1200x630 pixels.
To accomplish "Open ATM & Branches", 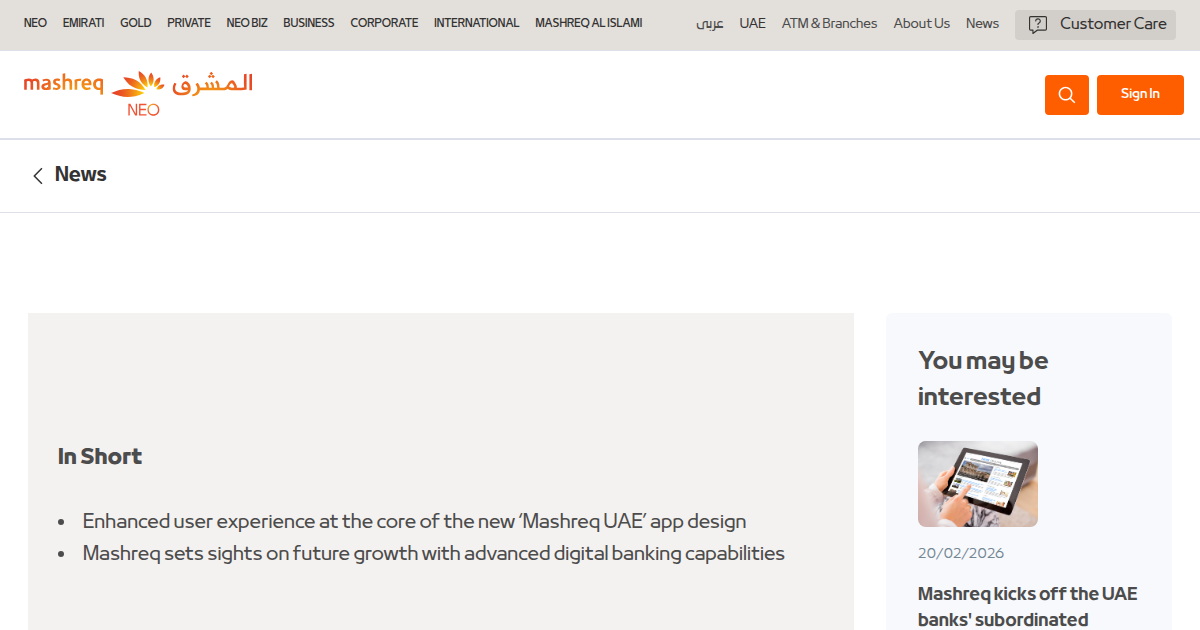I will [x=829, y=23].
